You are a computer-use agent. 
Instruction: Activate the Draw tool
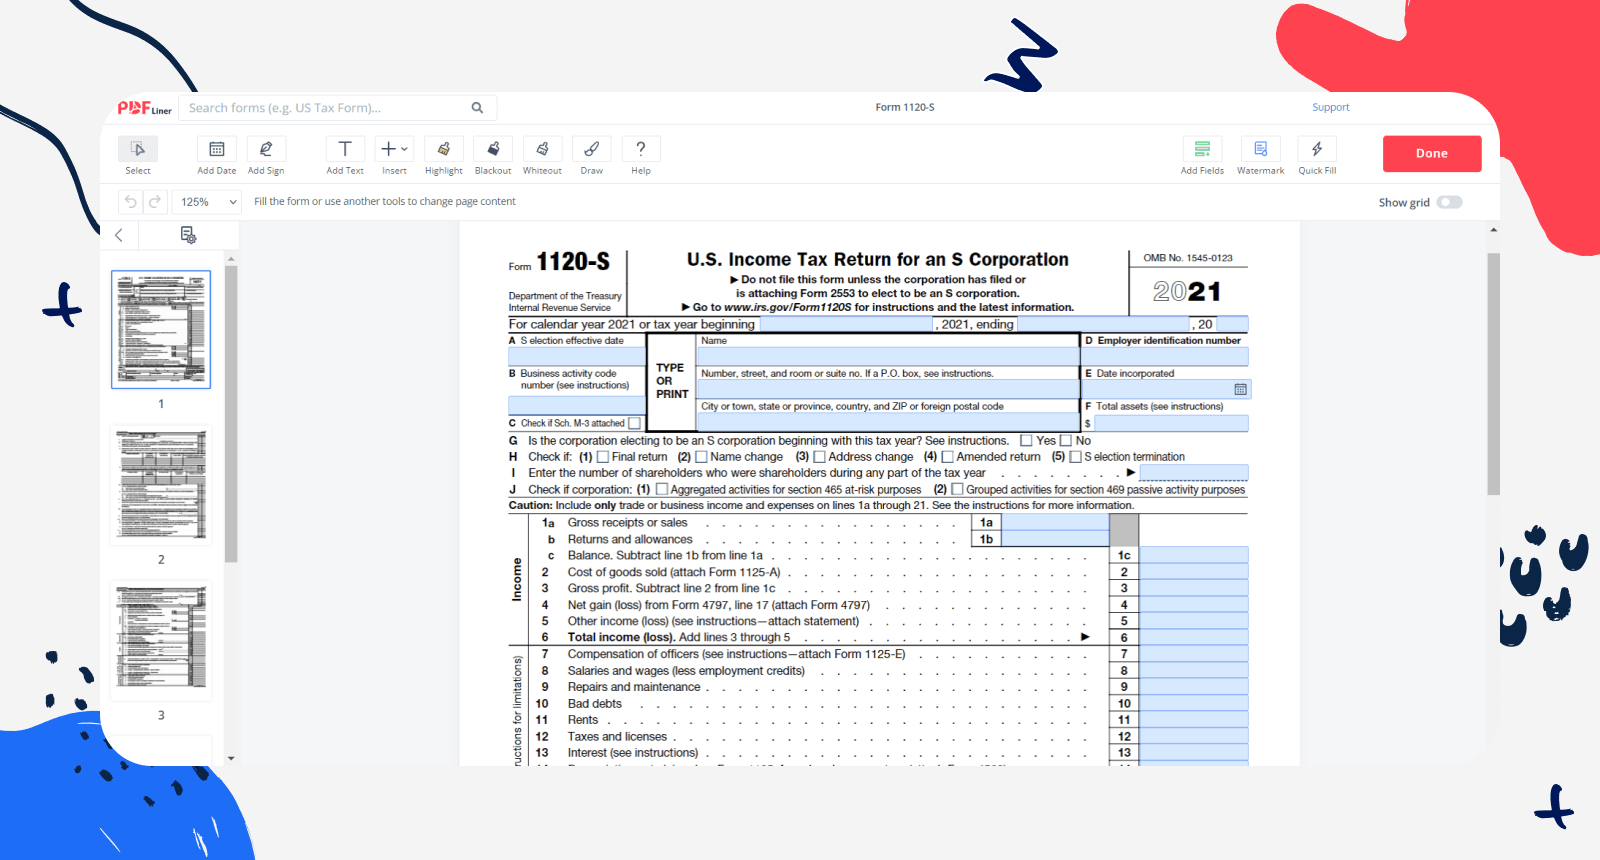point(592,149)
